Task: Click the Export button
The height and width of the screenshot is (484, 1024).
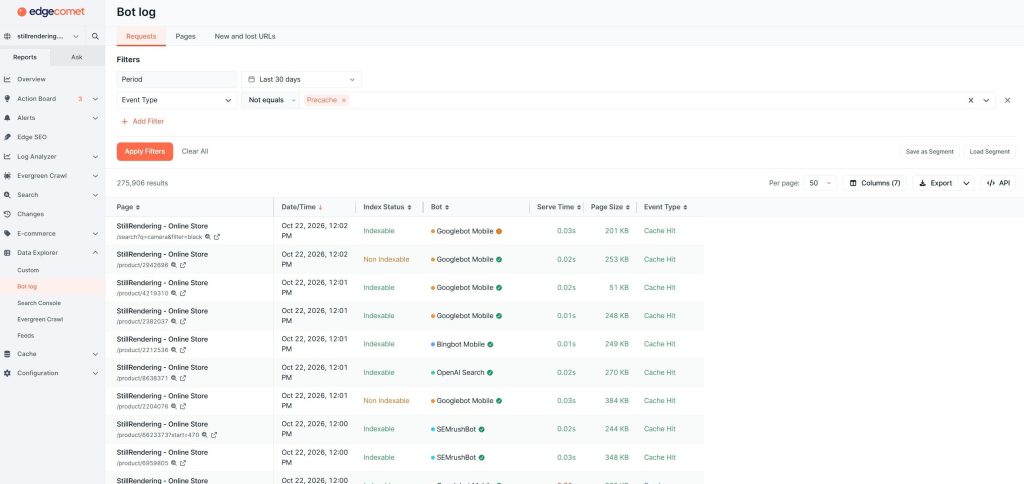Action: click(935, 184)
